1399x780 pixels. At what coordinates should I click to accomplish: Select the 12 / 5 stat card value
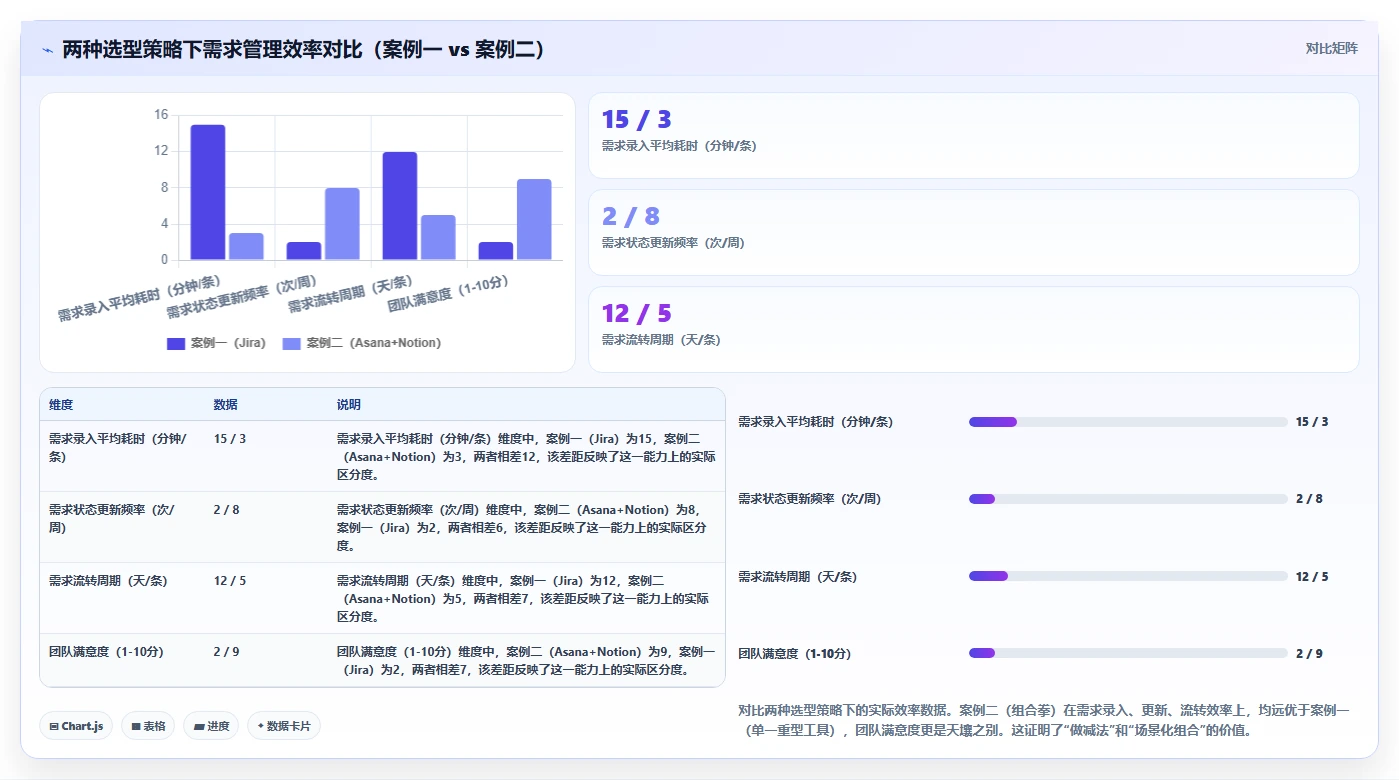636,314
